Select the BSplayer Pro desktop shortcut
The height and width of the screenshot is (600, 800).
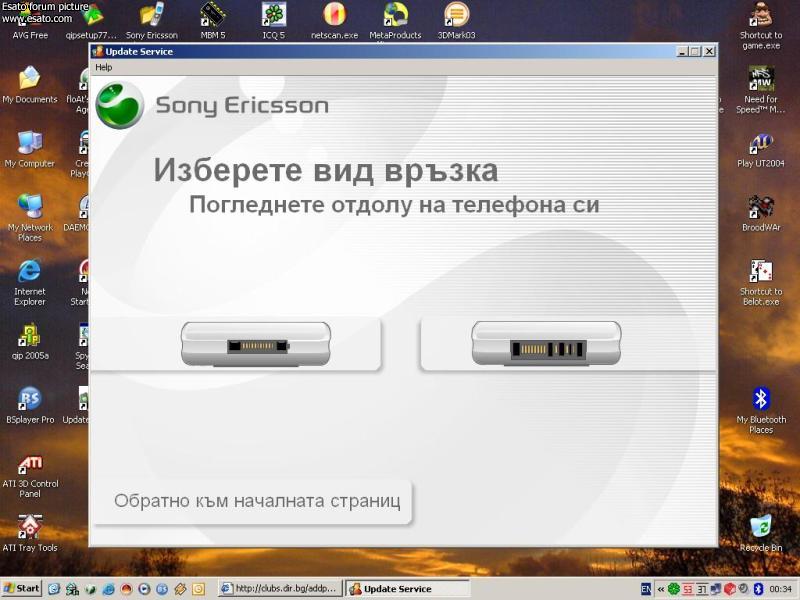30,406
